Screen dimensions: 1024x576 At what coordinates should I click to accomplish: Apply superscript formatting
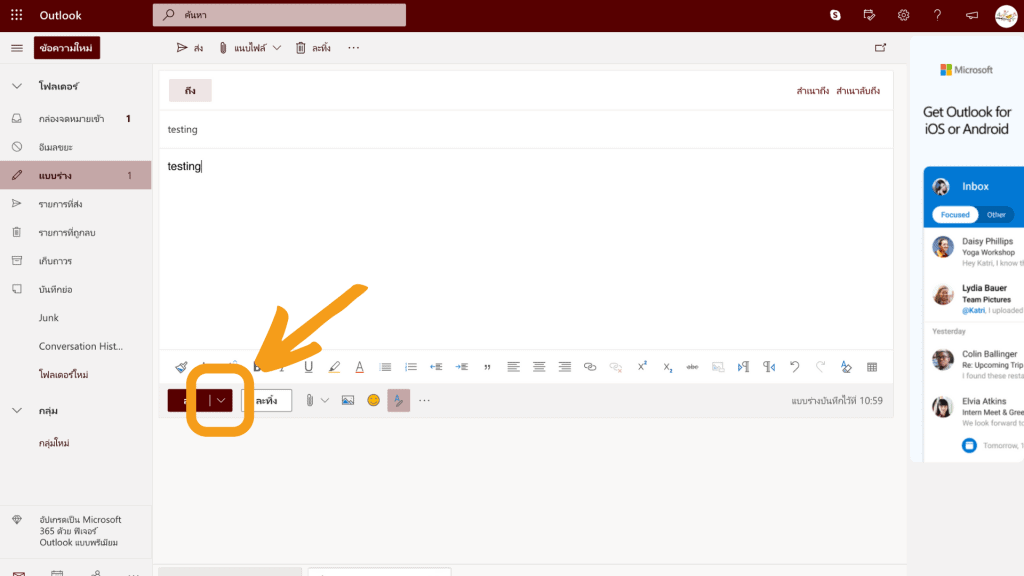click(641, 366)
